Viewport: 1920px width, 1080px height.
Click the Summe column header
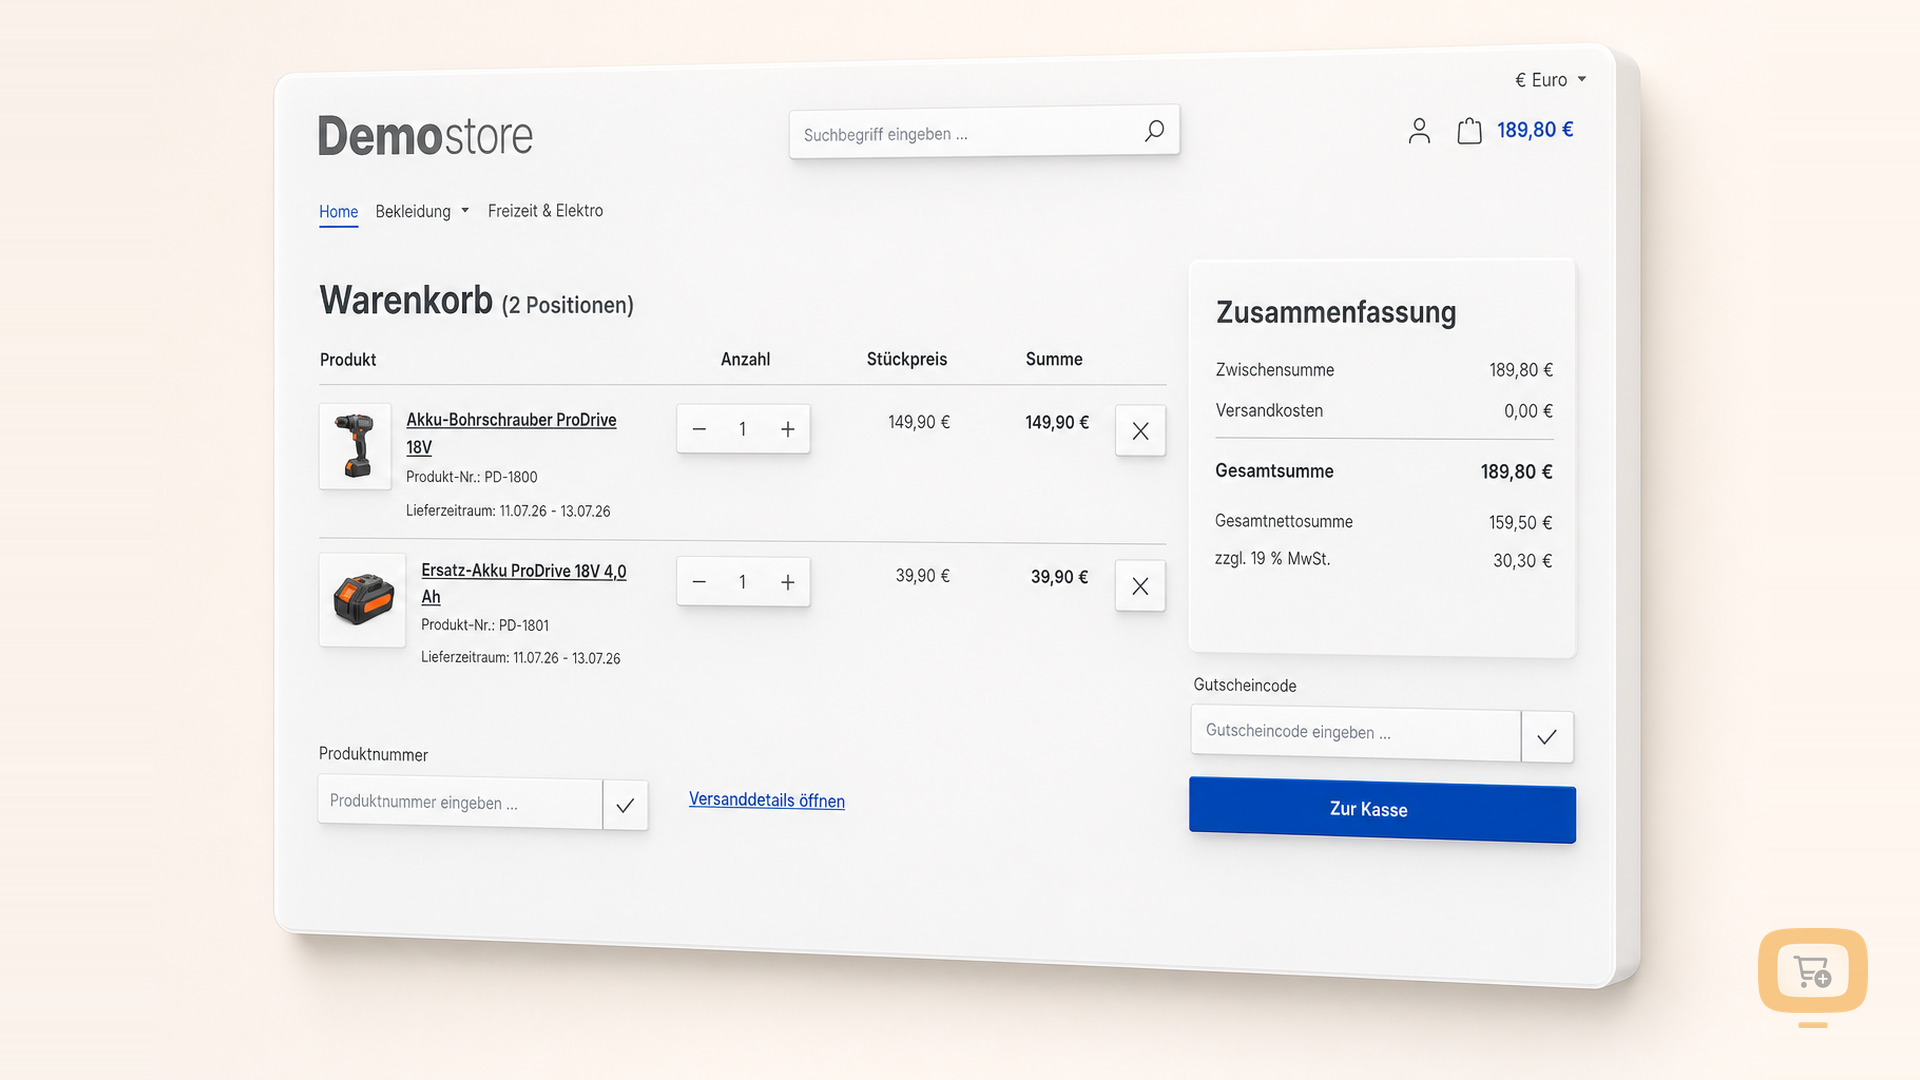click(1054, 359)
